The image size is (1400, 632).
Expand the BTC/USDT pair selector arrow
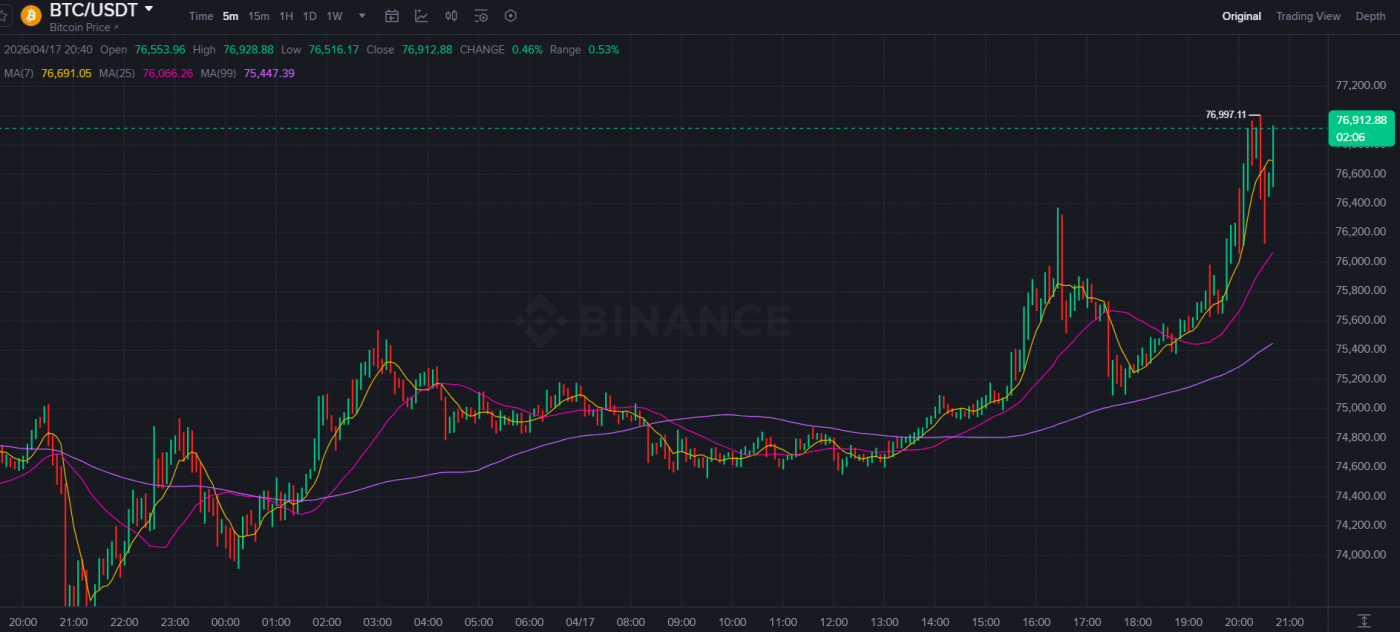[149, 9]
